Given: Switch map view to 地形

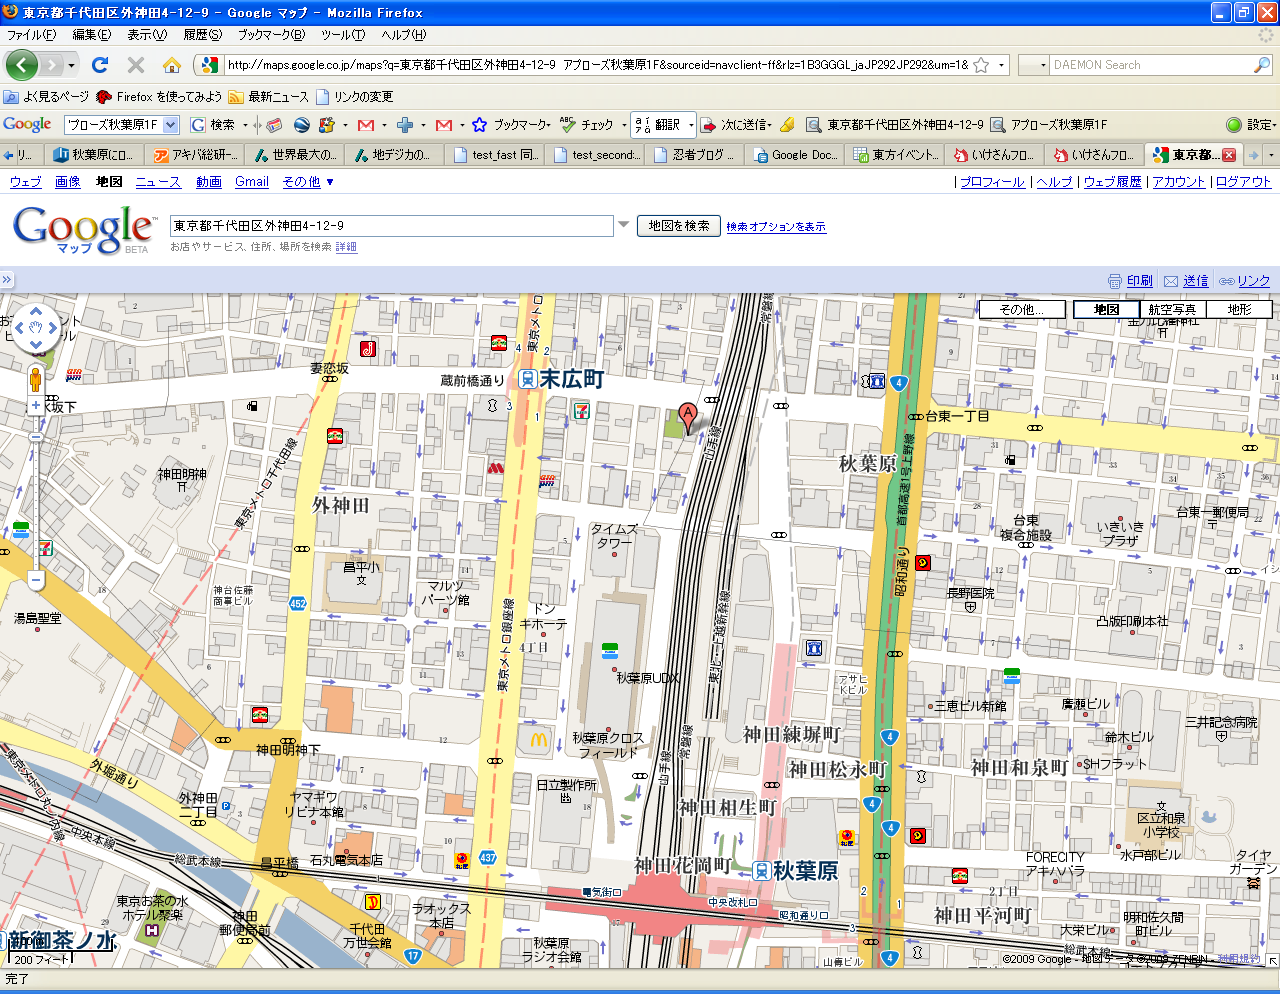Looking at the screenshot, I should coord(1239,310).
